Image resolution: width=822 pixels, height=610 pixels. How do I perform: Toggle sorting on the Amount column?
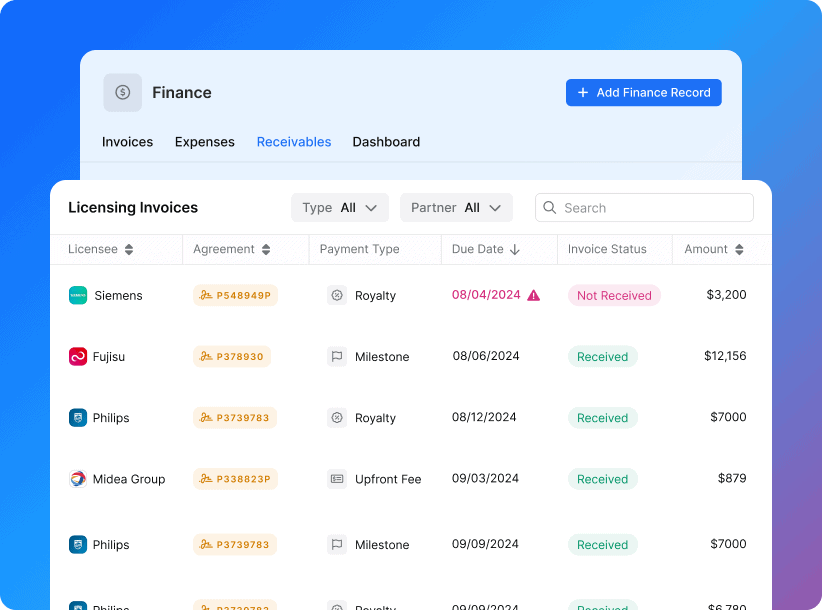[x=739, y=250]
